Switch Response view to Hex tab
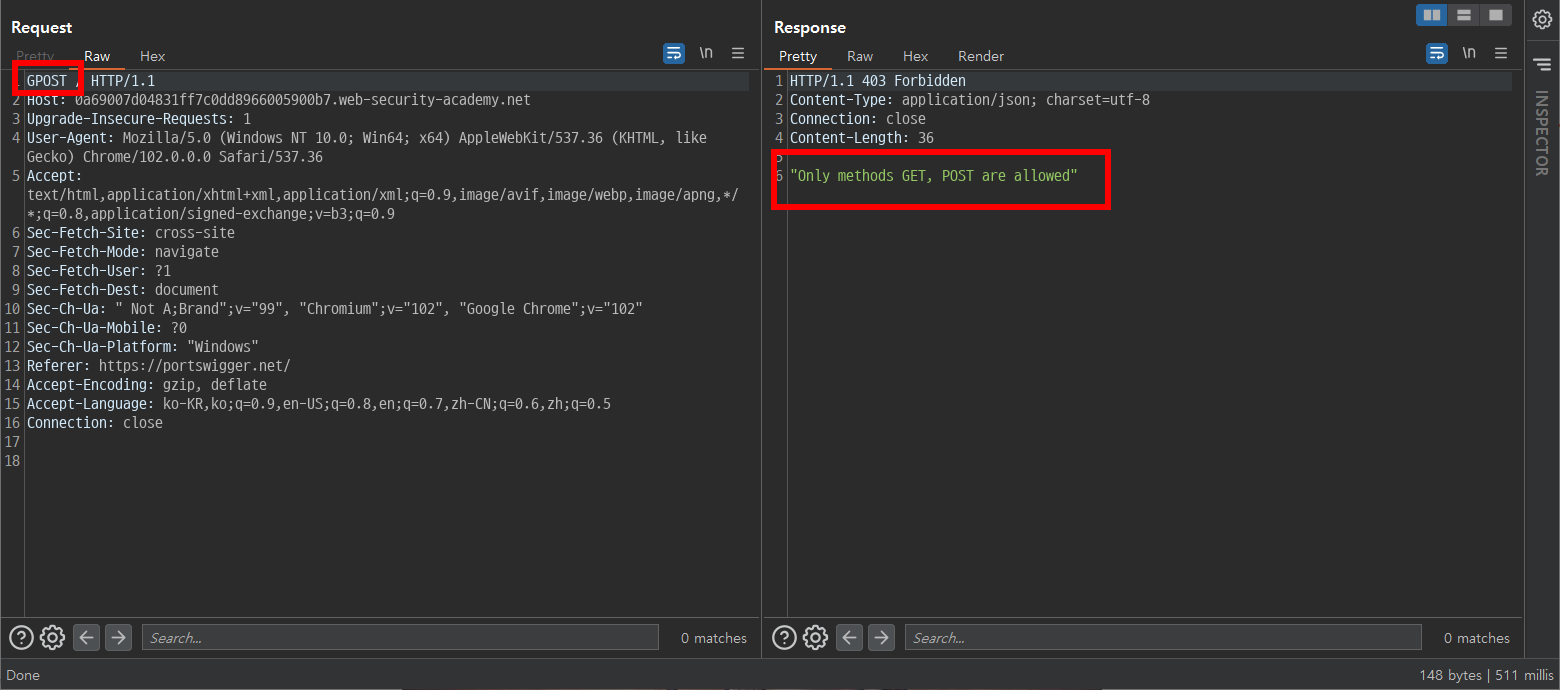 (x=916, y=56)
